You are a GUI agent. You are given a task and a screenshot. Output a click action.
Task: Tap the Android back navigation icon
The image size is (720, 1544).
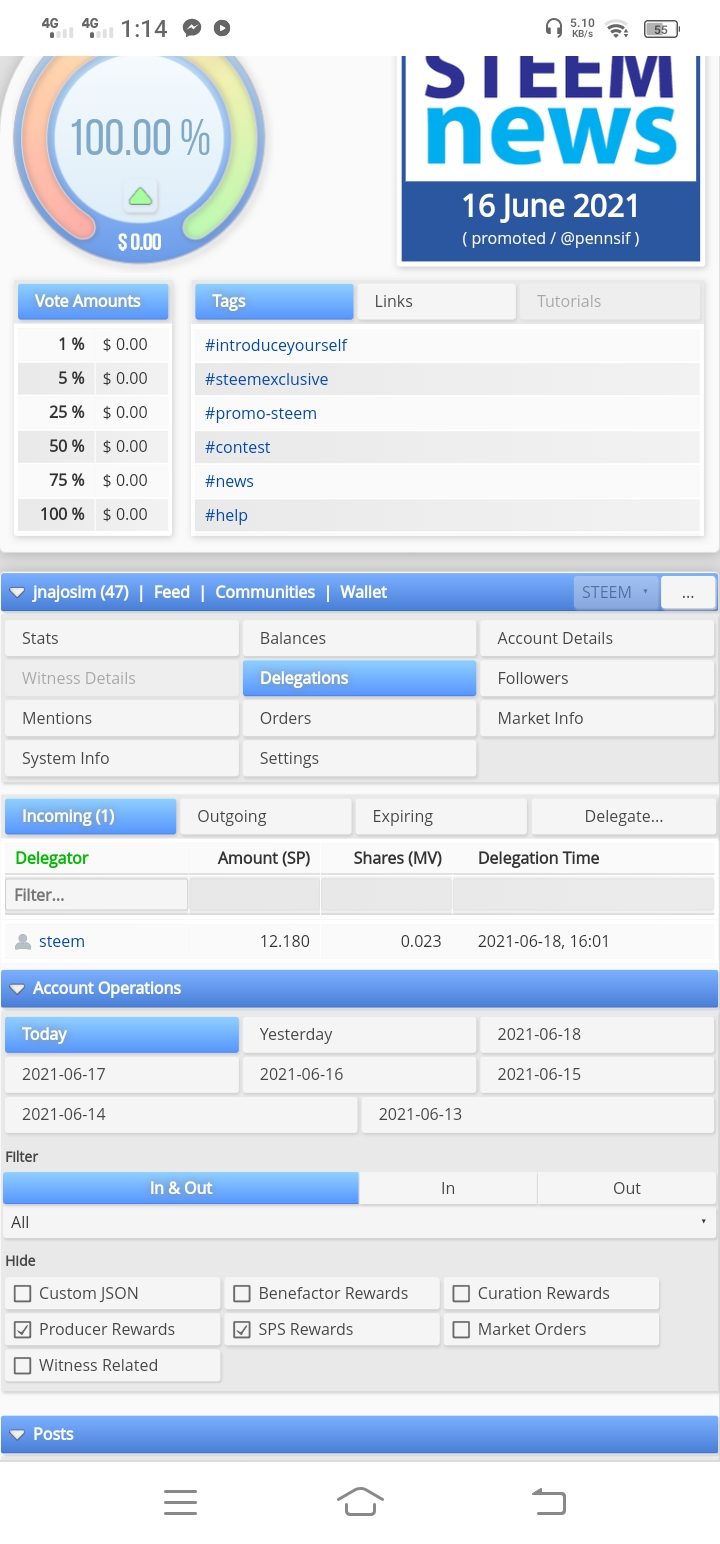coord(548,1501)
